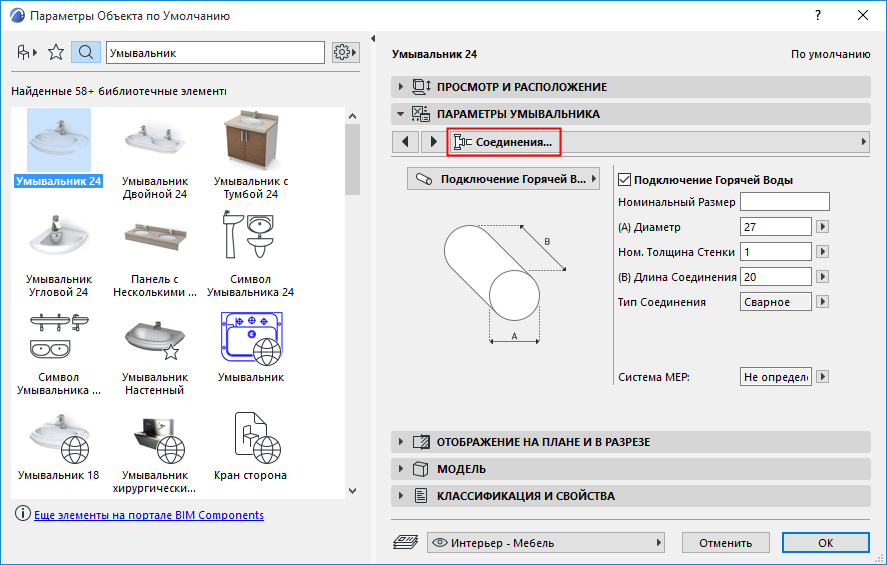The height and width of the screenshot is (565, 887).
Task: Click the ПРОСМОТР И РАСПОЛОЖЕНИЕ panel icon
Action: click(x=421, y=87)
